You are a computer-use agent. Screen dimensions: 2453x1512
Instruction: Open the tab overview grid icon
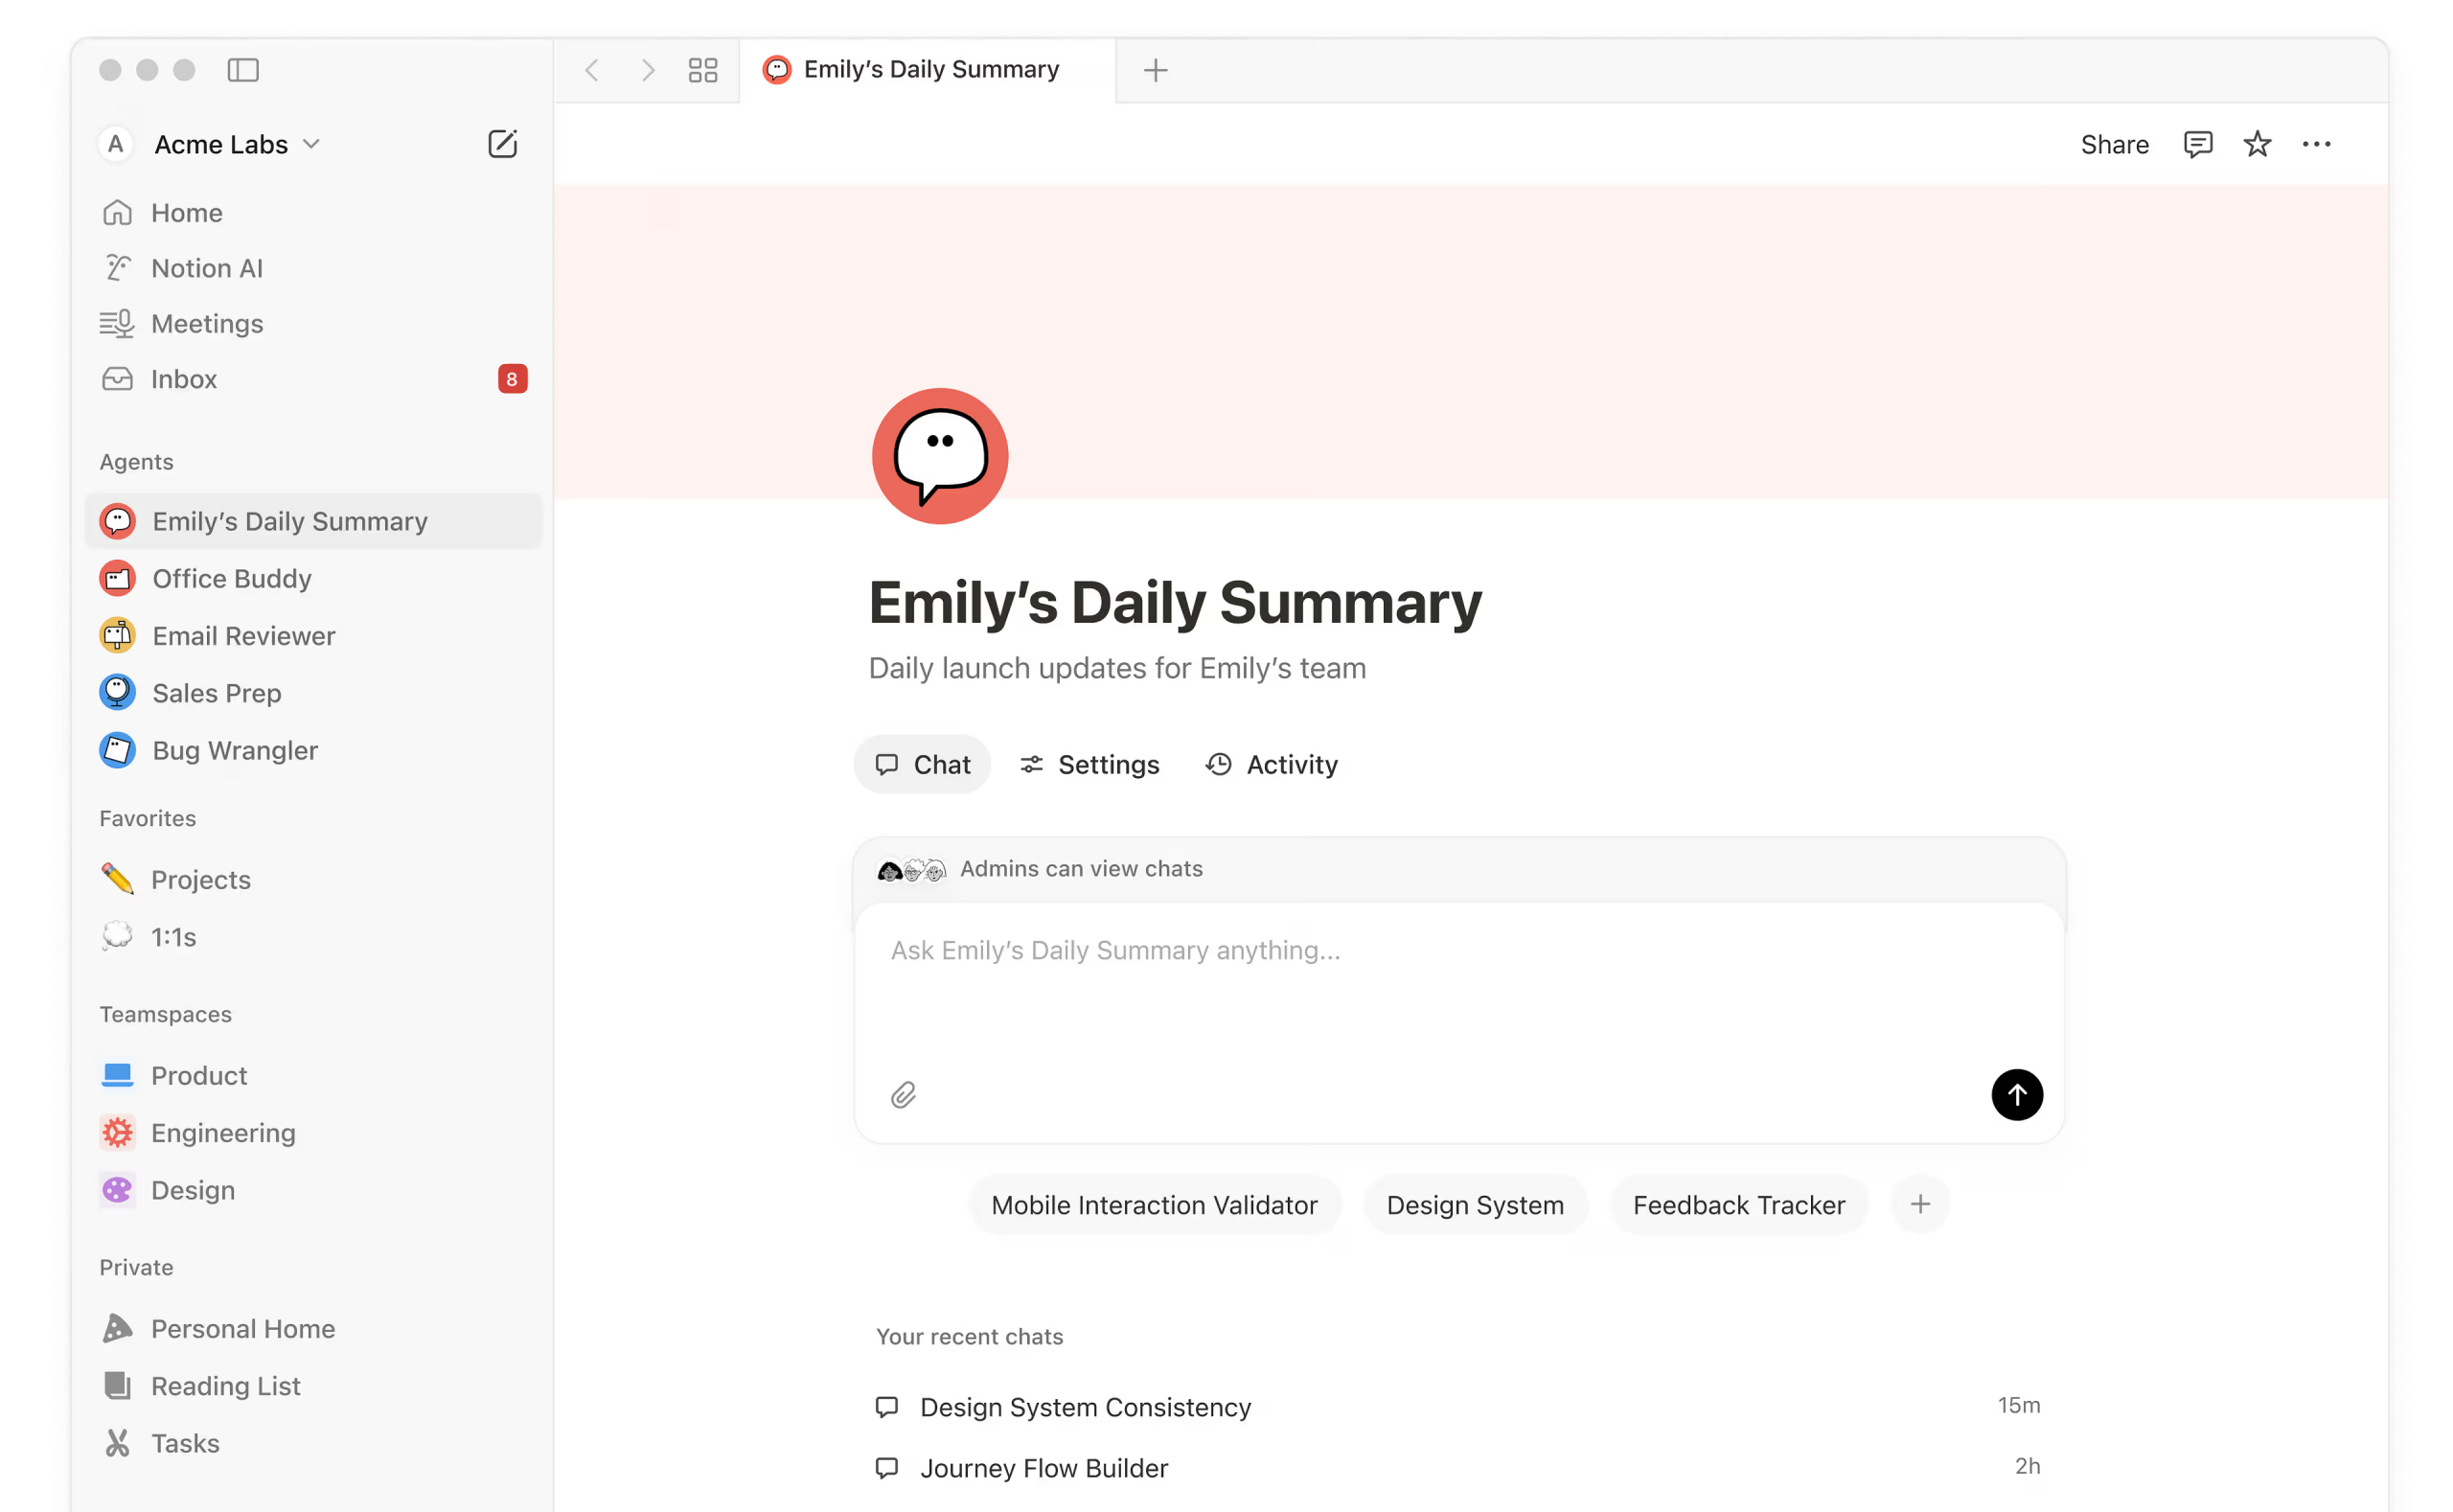pos(703,70)
